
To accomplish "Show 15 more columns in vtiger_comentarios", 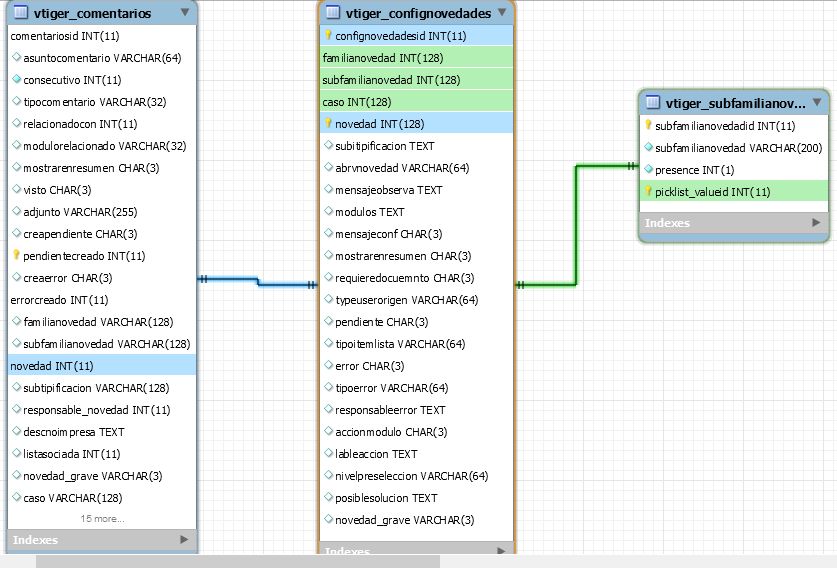I will click(x=102, y=518).
